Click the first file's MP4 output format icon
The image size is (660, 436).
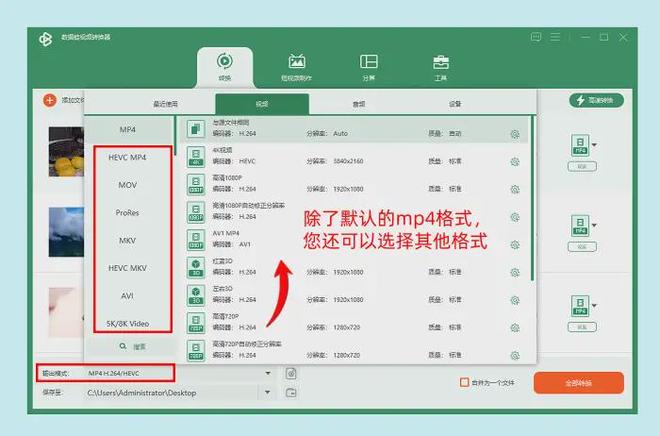coord(580,145)
